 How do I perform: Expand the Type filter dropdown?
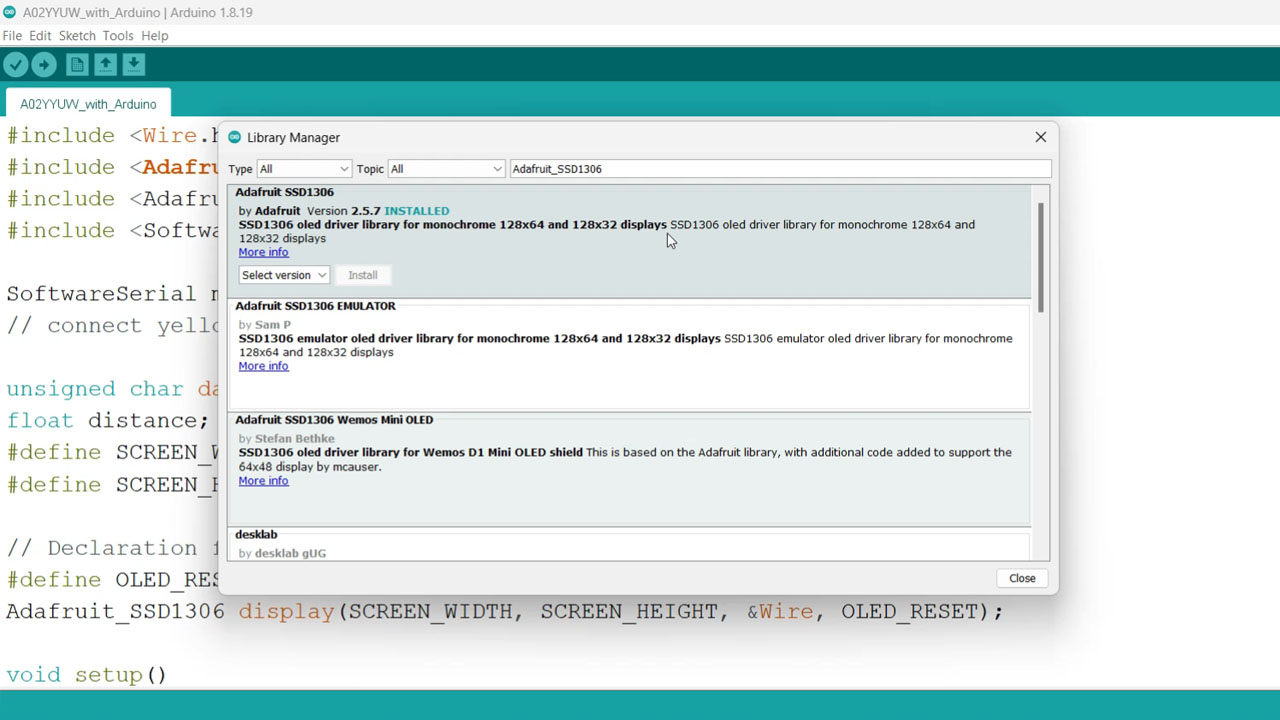coord(304,169)
